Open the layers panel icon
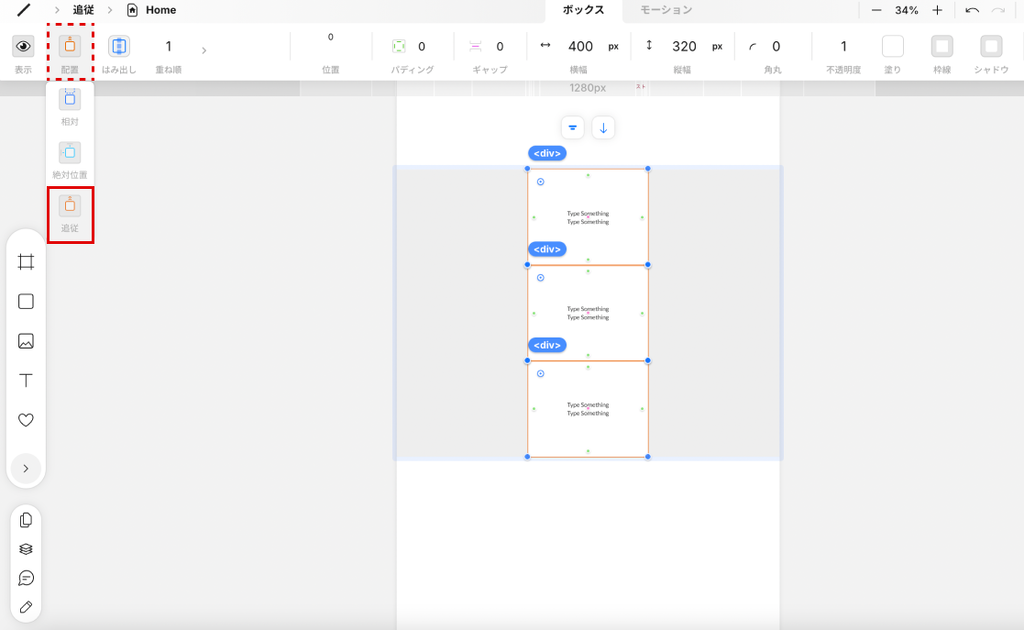 (x=26, y=549)
